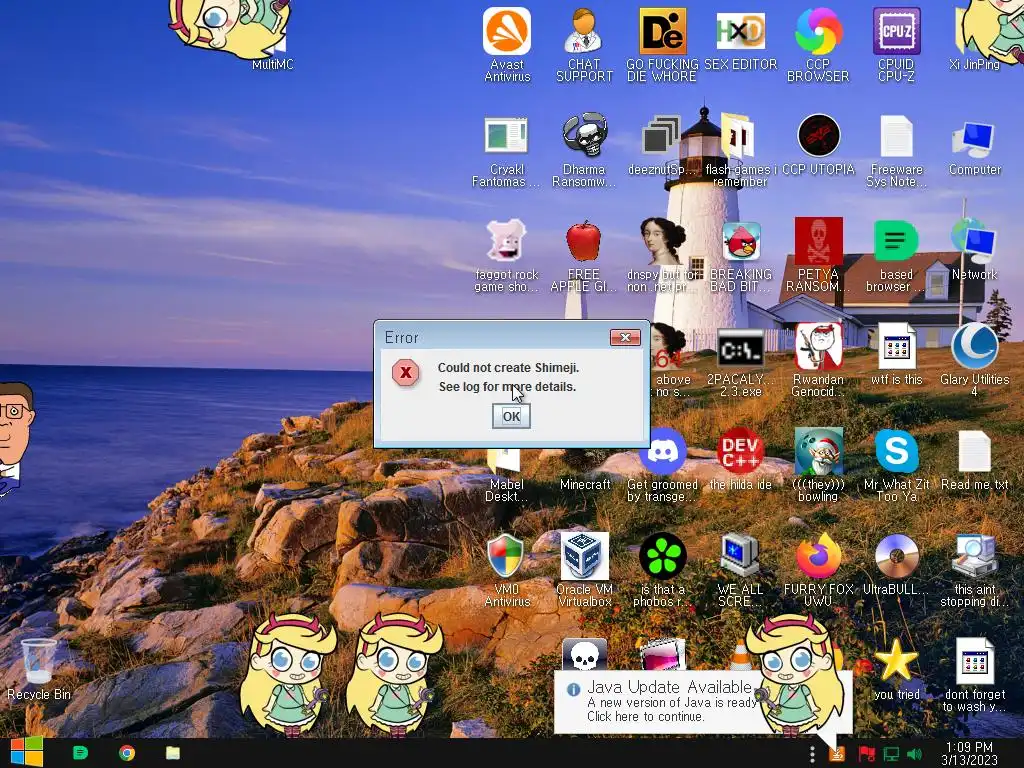Open the flash games i remember folder

coord(740,152)
